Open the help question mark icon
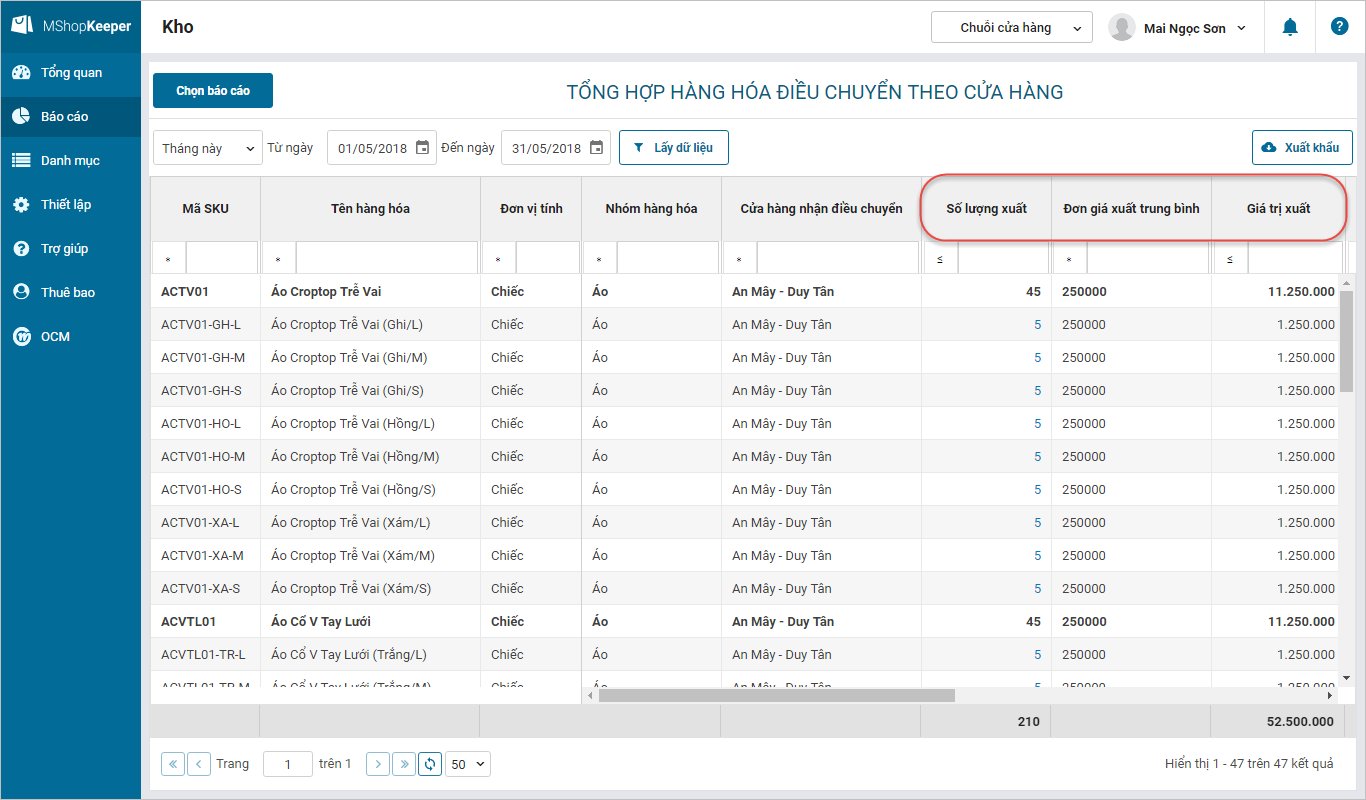The height and width of the screenshot is (800, 1366). click(1339, 27)
